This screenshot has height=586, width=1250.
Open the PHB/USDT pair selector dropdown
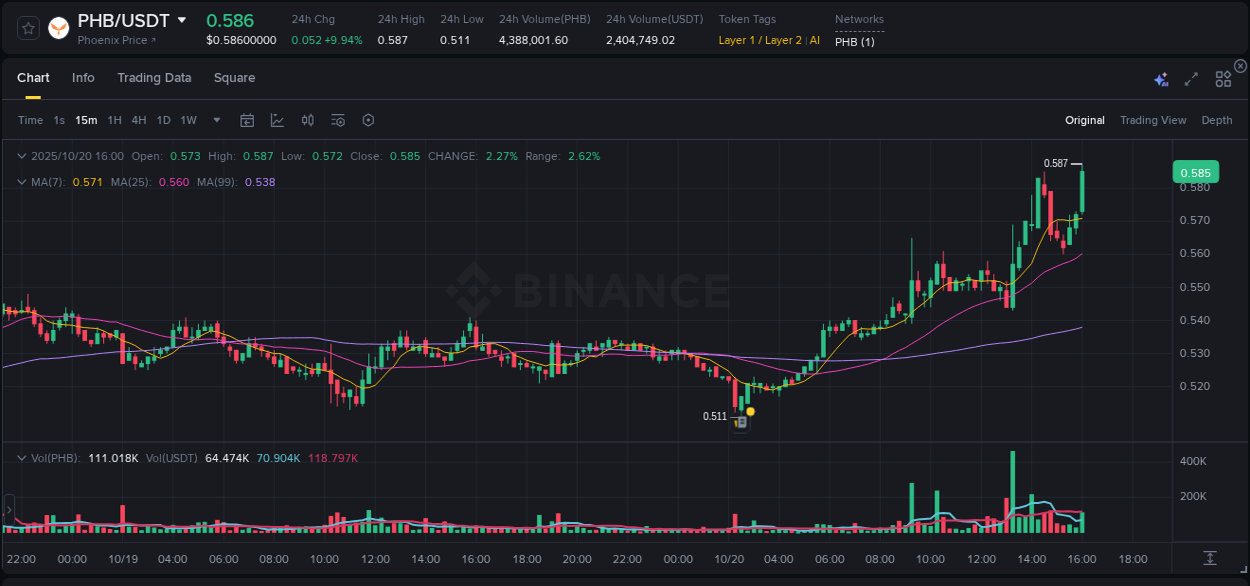point(182,19)
